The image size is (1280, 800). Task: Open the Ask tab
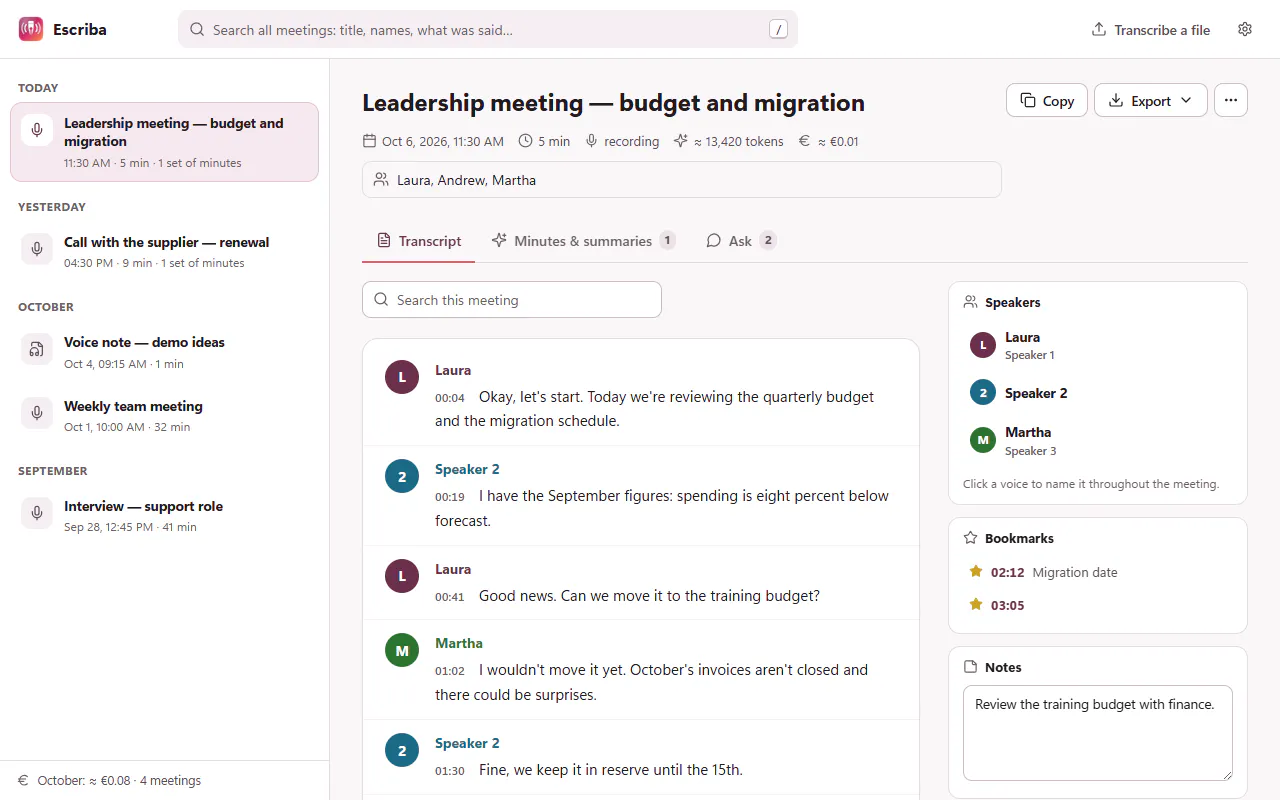coord(741,241)
